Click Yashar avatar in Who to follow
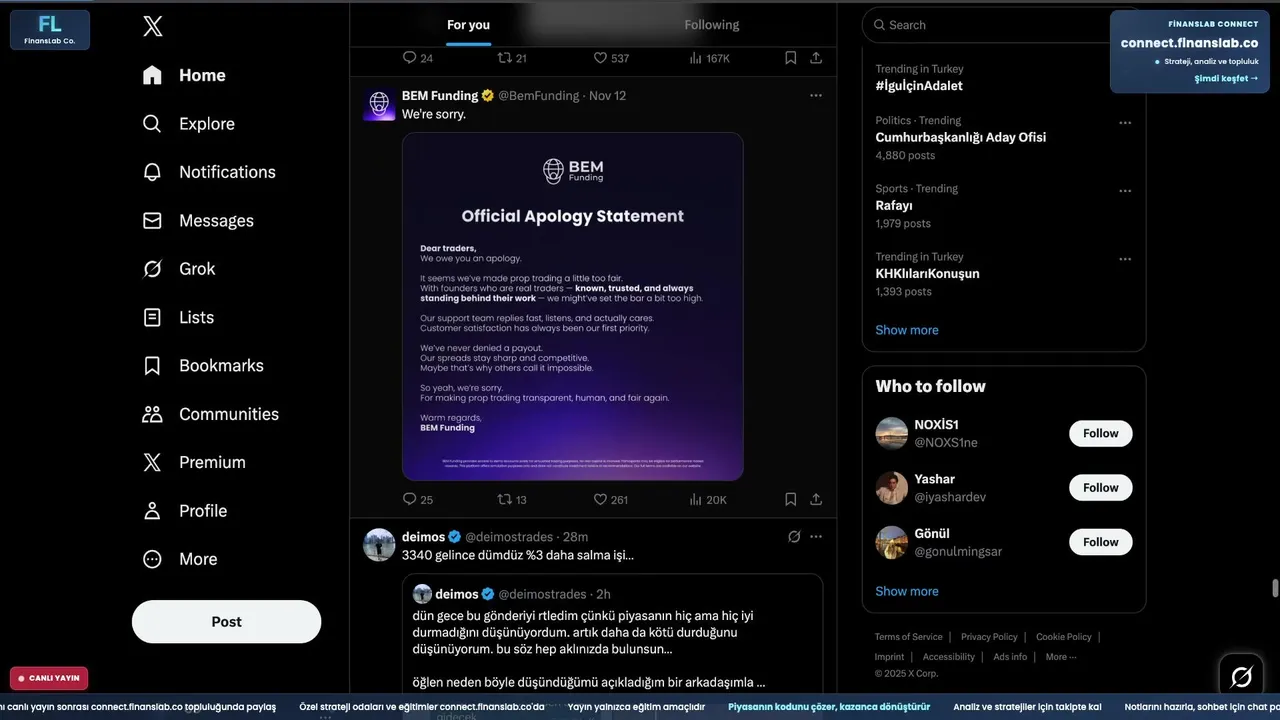Screen dimensions: 1280x720 pyautogui.click(x=891, y=488)
